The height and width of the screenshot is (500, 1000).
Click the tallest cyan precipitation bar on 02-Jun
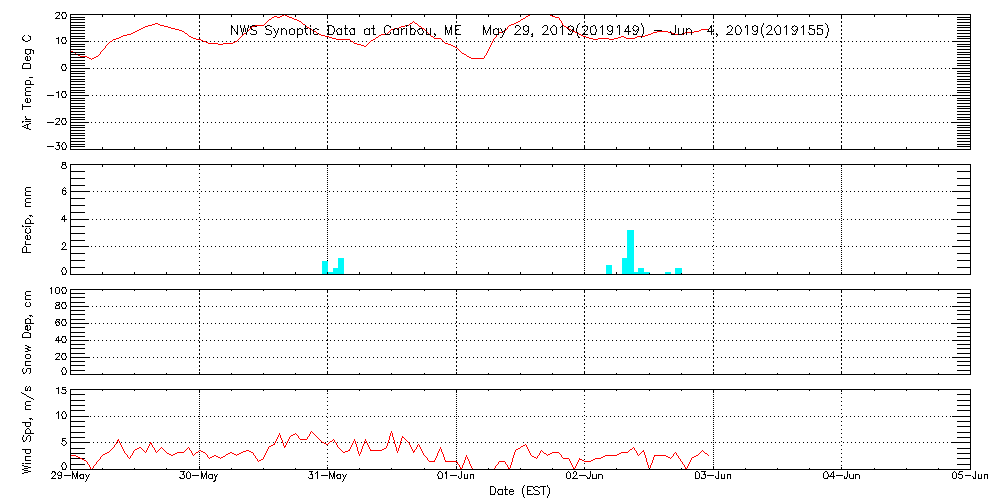[630, 252]
